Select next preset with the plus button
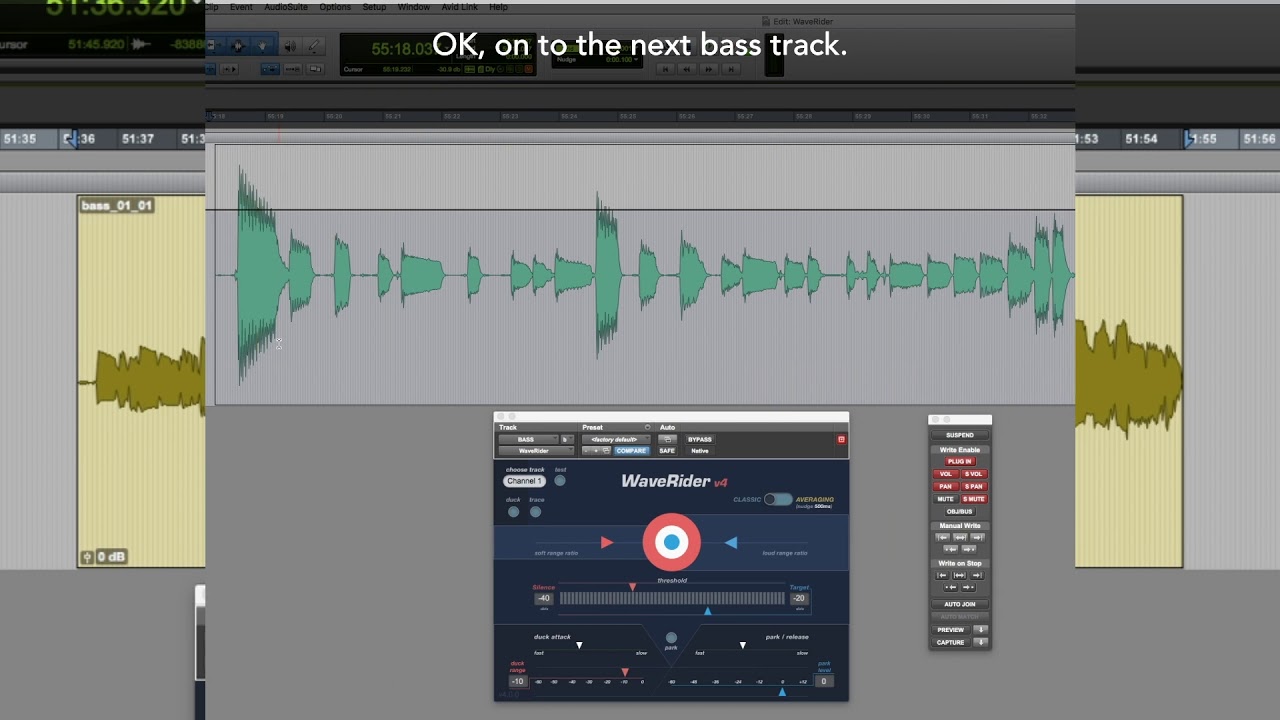This screenshot has width=1280, height=720. click(596, 451)
